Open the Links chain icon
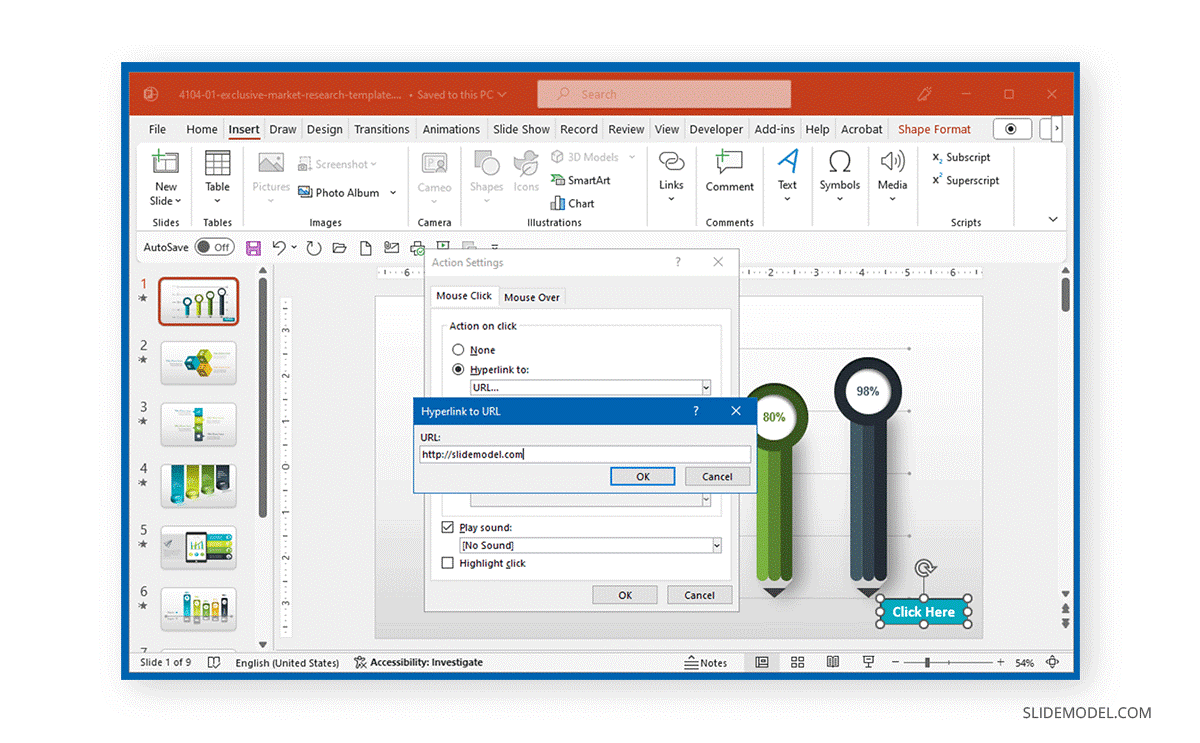1200x743 pixels. 671,162
